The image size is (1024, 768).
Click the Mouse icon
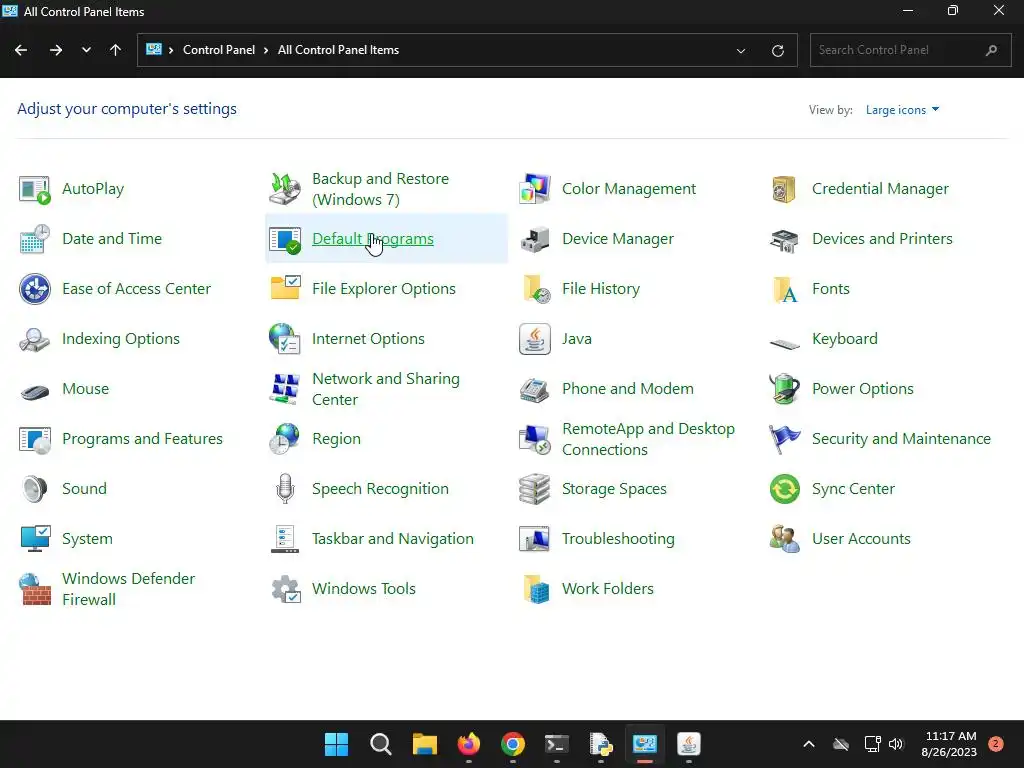click(x=35, y=392)
